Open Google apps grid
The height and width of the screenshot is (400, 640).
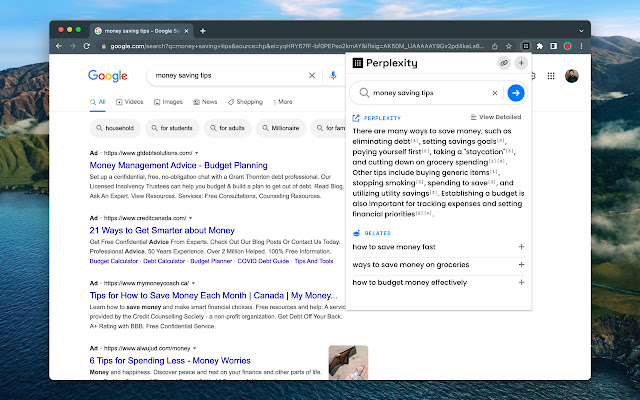click(551, 76)
